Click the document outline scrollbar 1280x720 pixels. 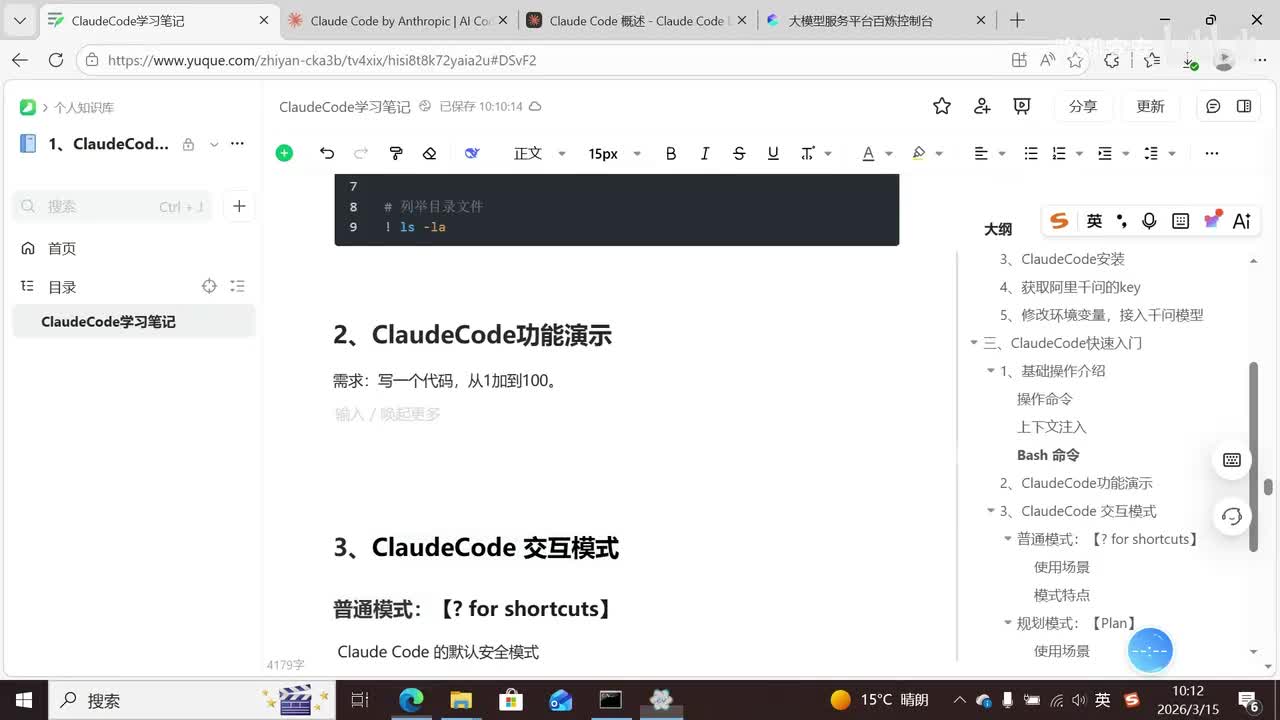tap(1254, 455)
